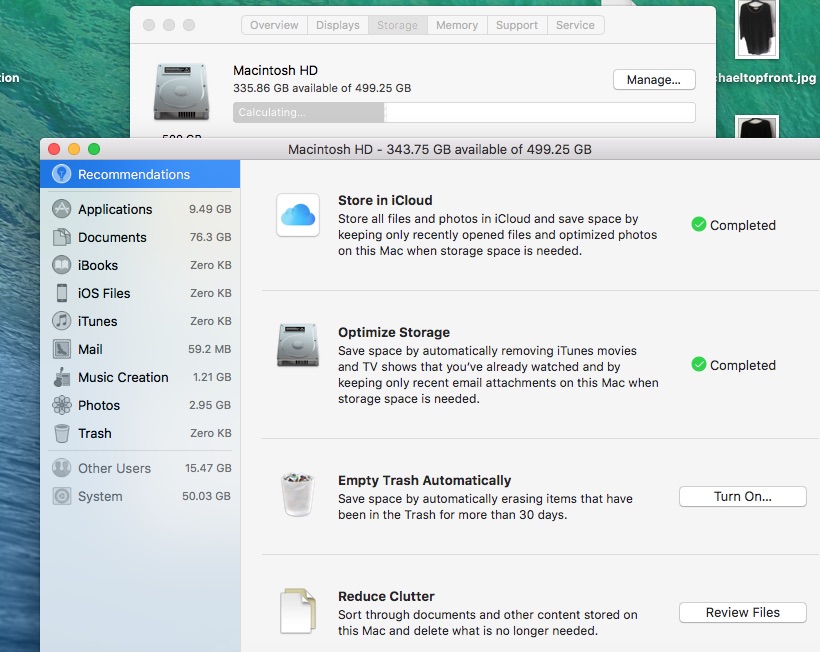Screen dimensions: 820x652
Task: Select the Music Creation row
Action: pos(140,377)
